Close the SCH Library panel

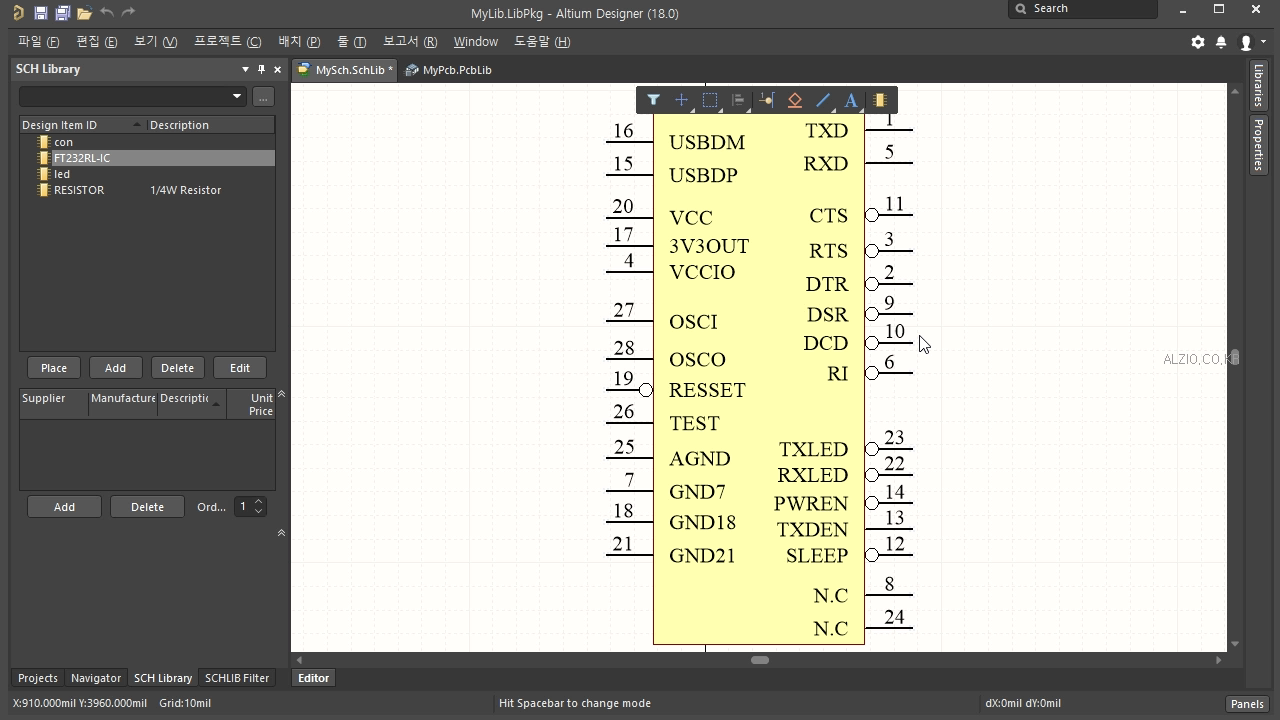277,69
